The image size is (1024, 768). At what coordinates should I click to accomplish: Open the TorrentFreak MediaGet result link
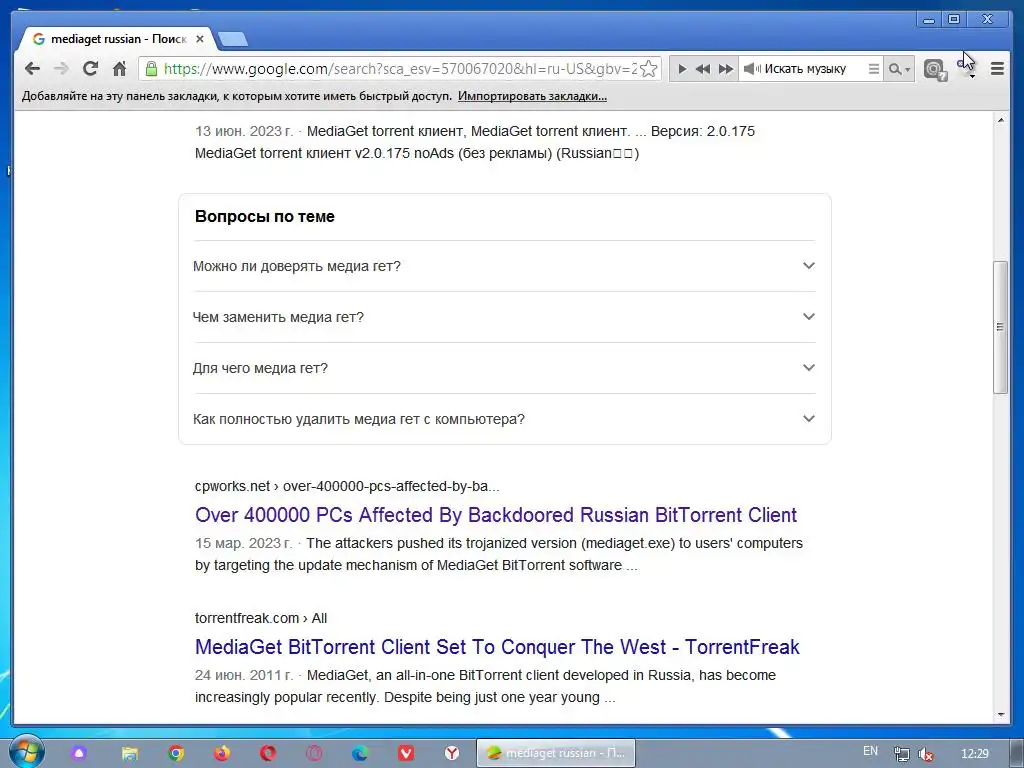[x=497, y=647]
